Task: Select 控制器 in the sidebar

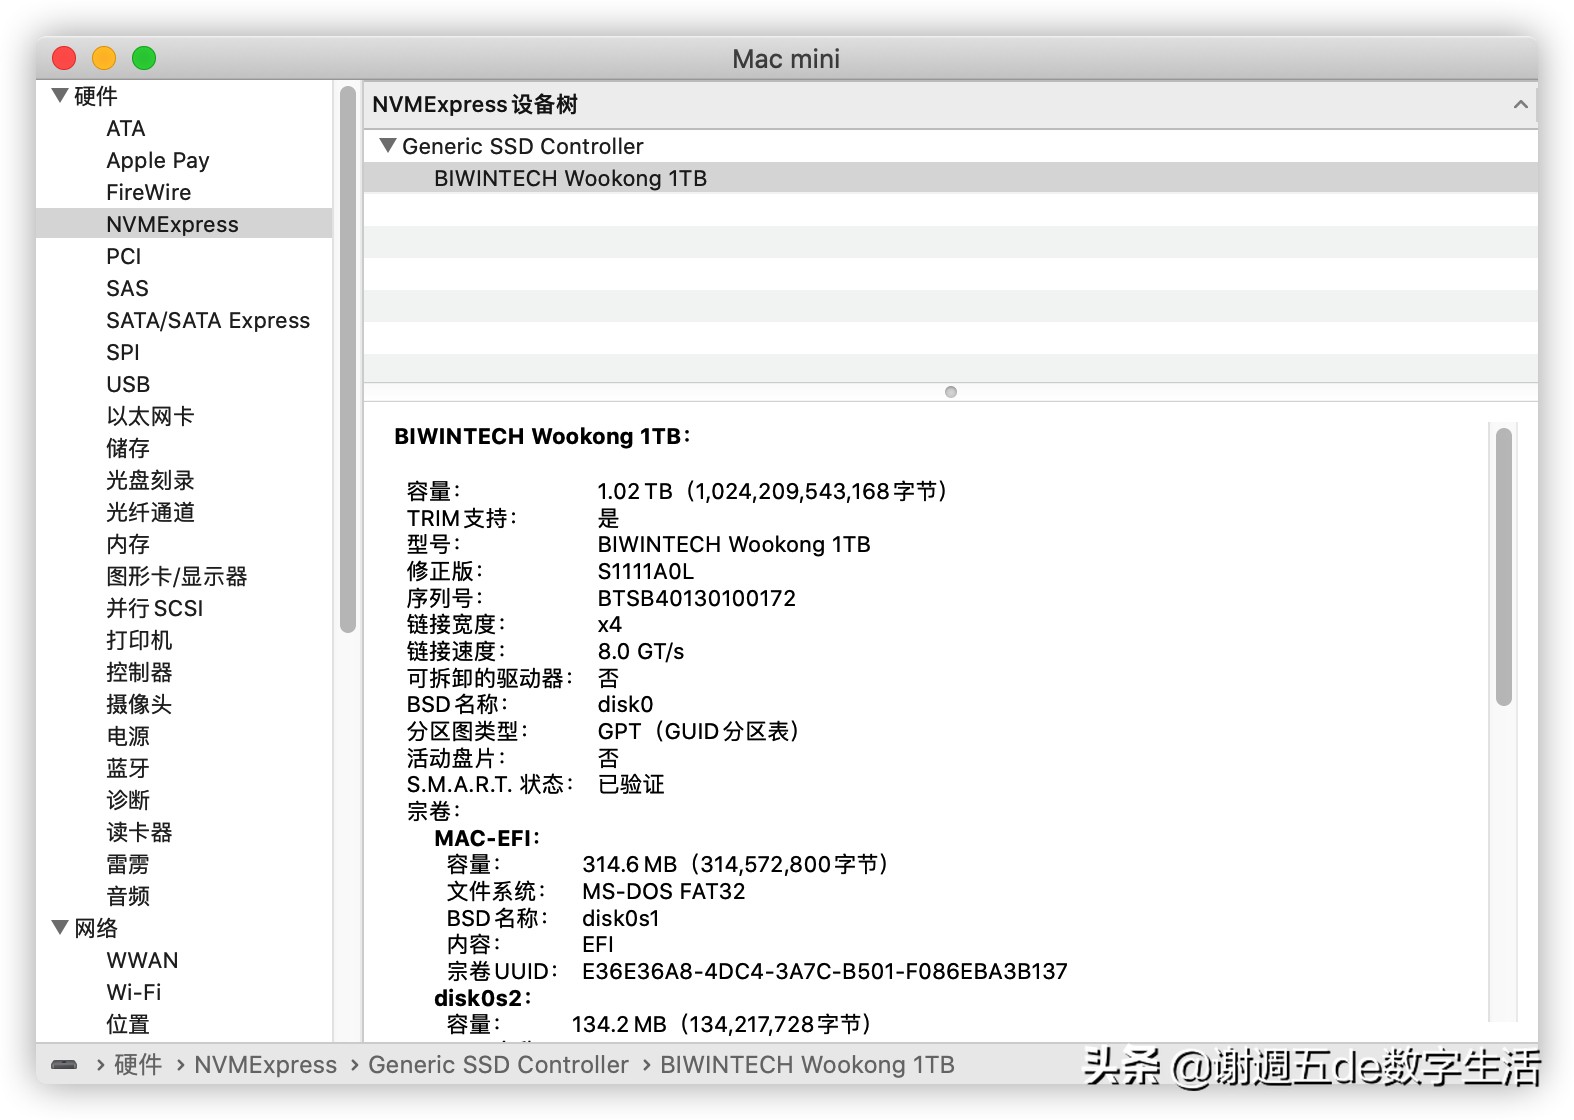Action: pos(139,672)
